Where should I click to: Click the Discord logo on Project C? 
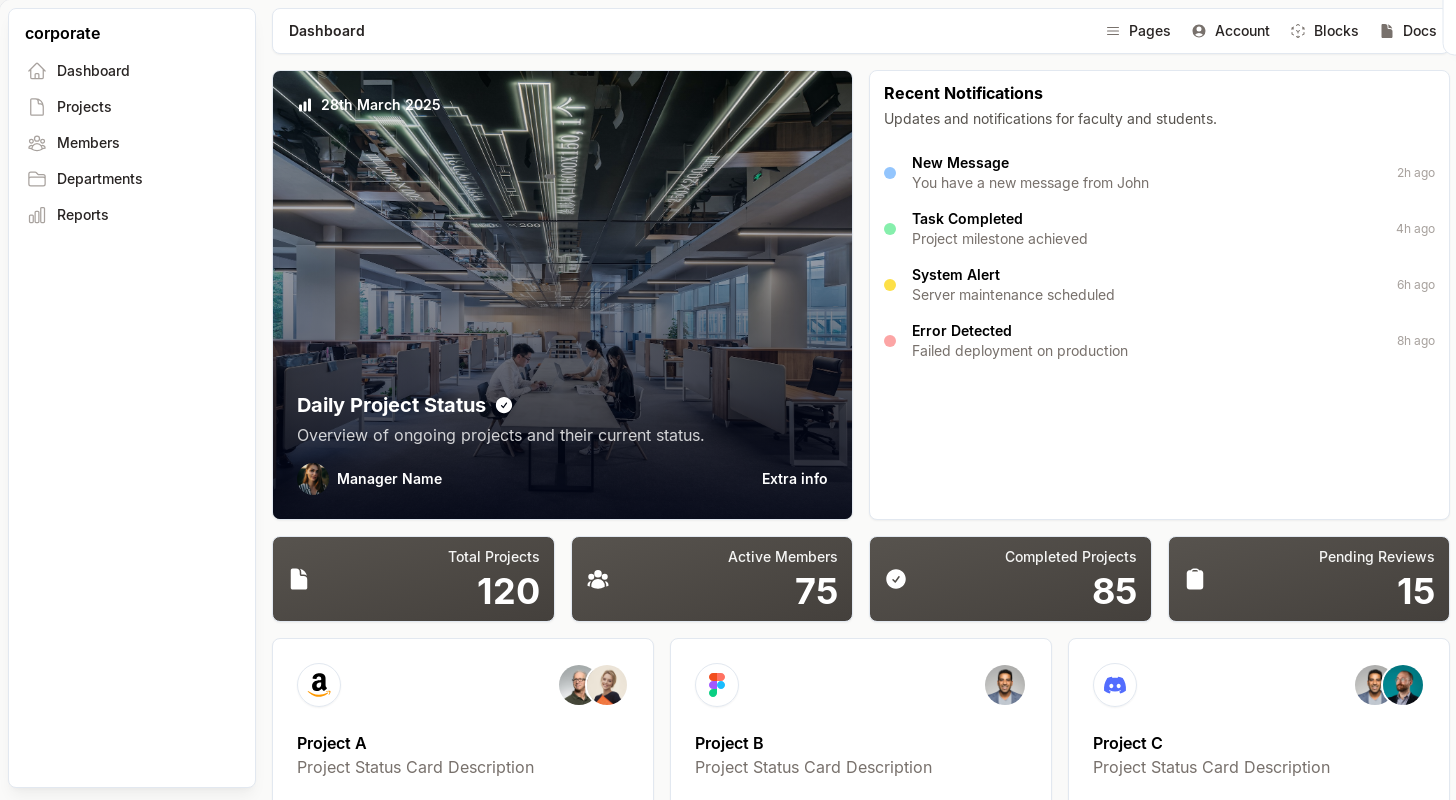1115,685
